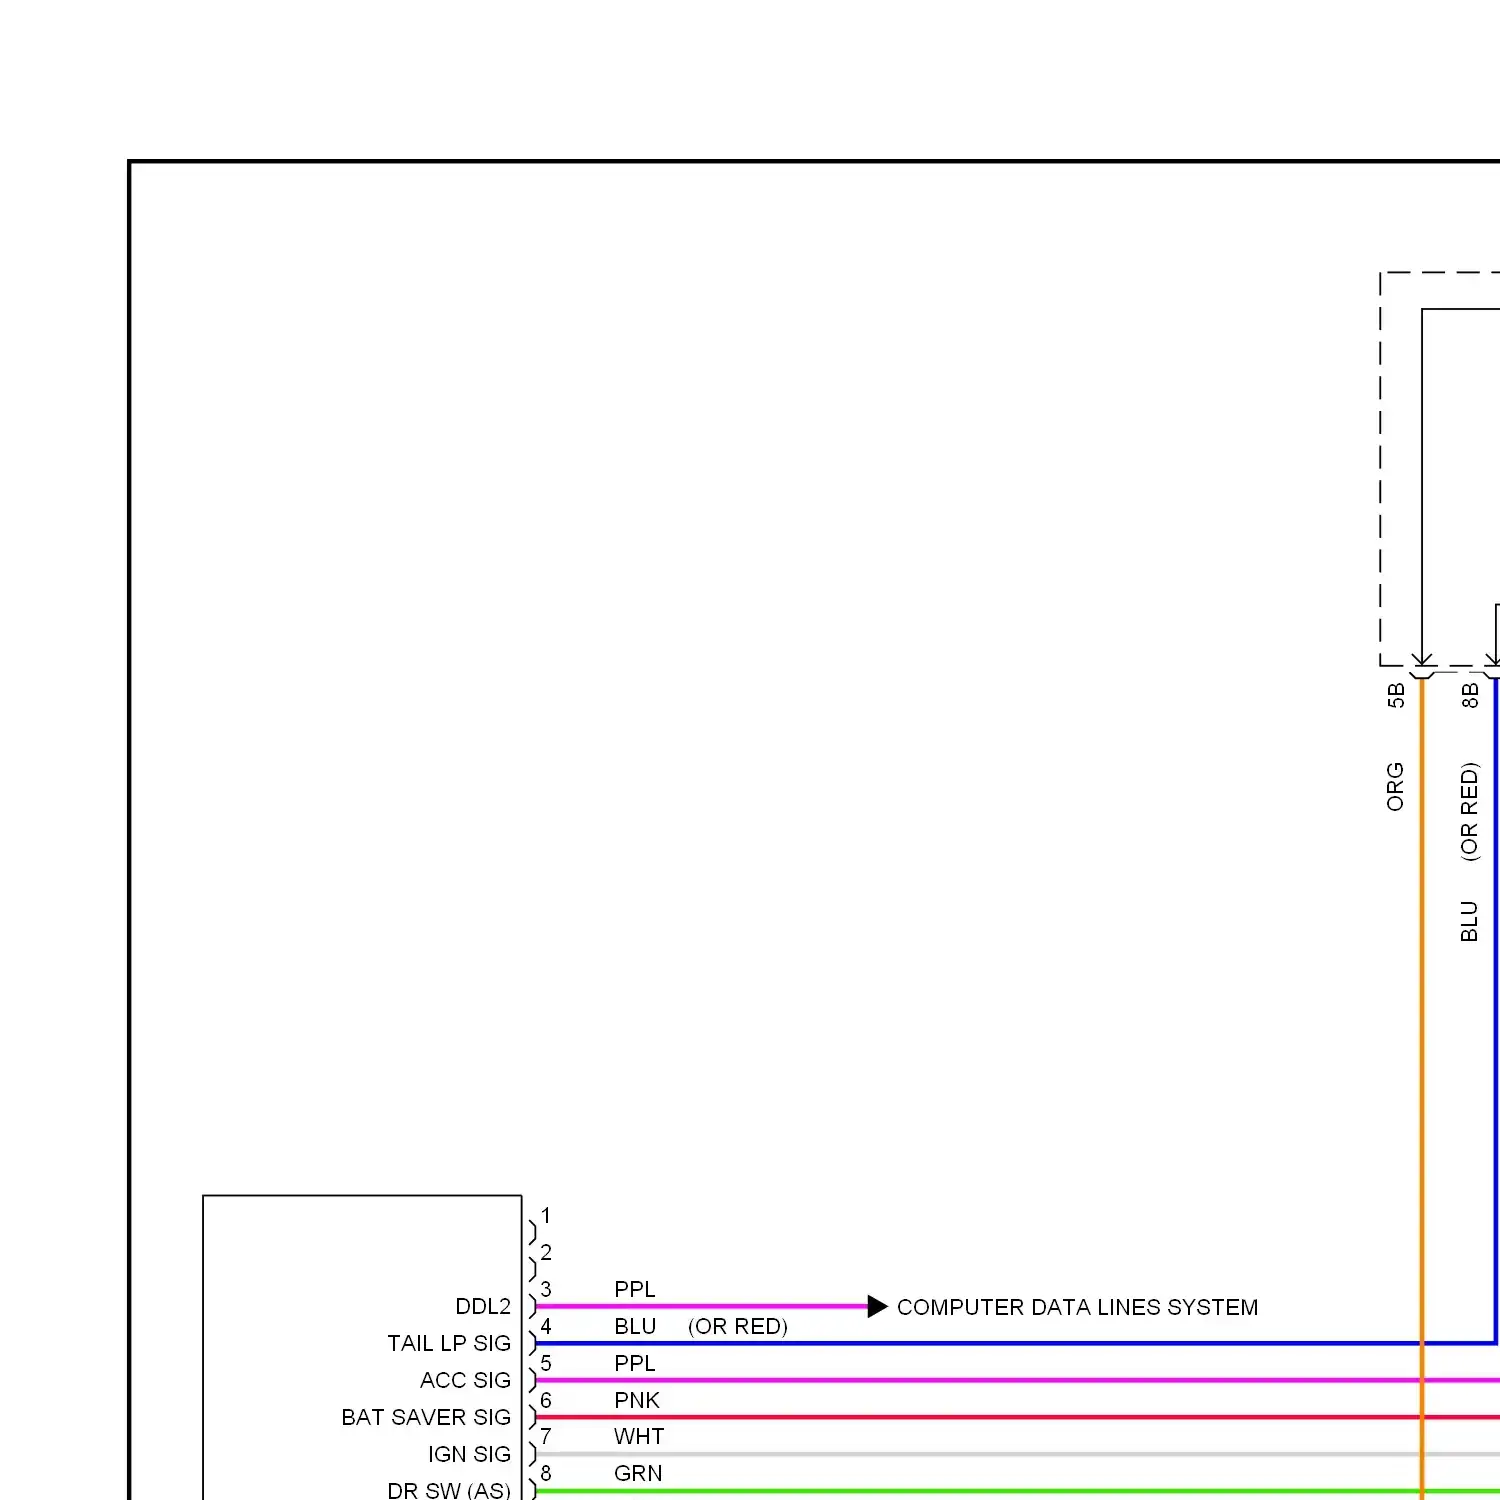
Task: Click connector pin number 2
Action: (x=546, y=1252)
